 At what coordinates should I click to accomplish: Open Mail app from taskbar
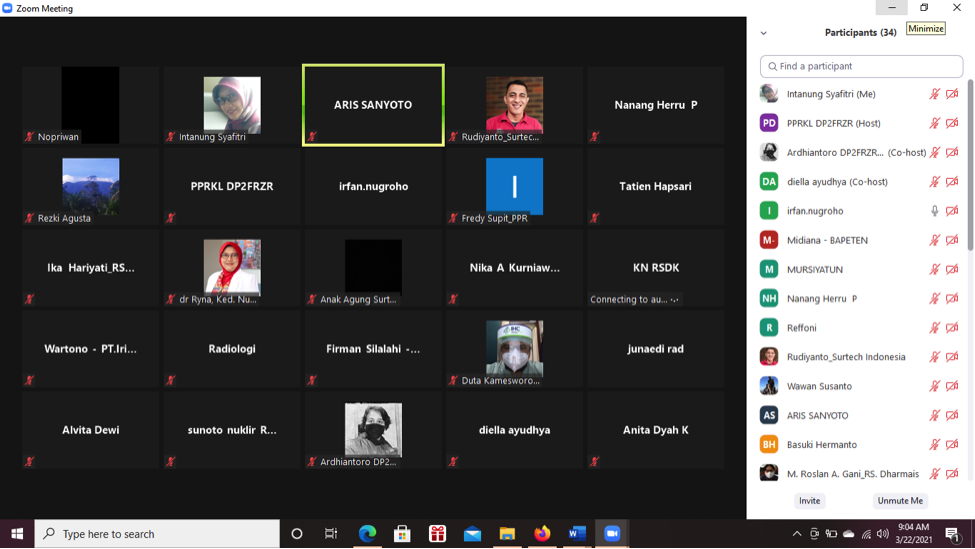473,533
